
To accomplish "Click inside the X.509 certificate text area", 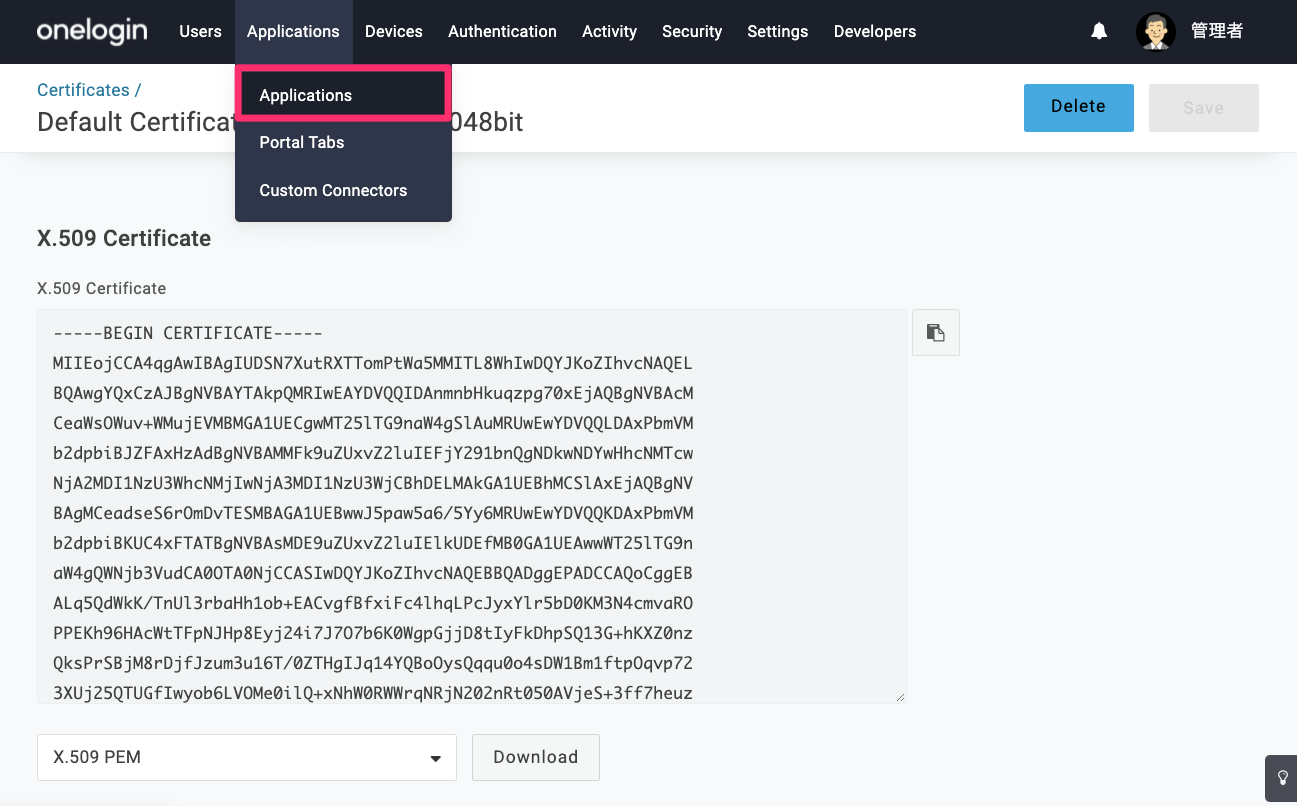I will pyautogui.click(x=472, y=506).
